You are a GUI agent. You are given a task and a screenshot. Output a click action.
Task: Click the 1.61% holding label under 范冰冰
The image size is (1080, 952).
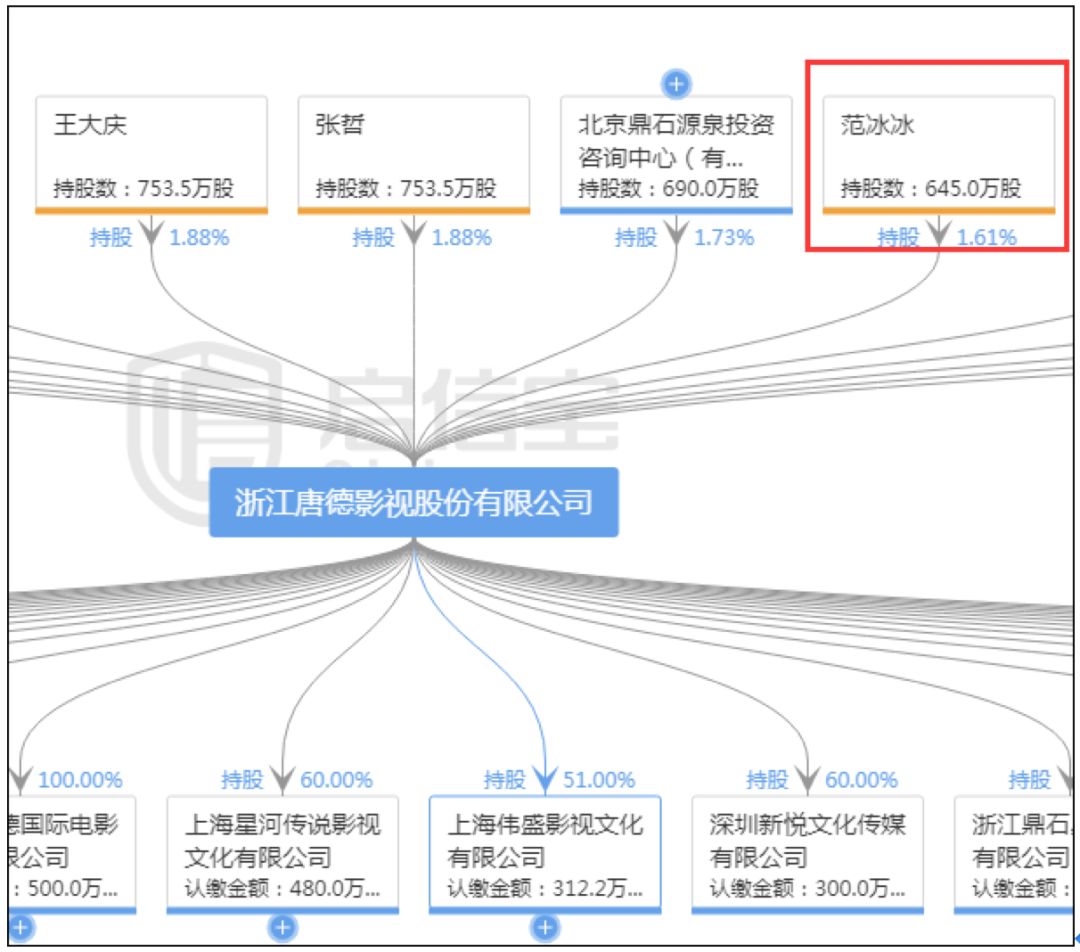point(986,238)
